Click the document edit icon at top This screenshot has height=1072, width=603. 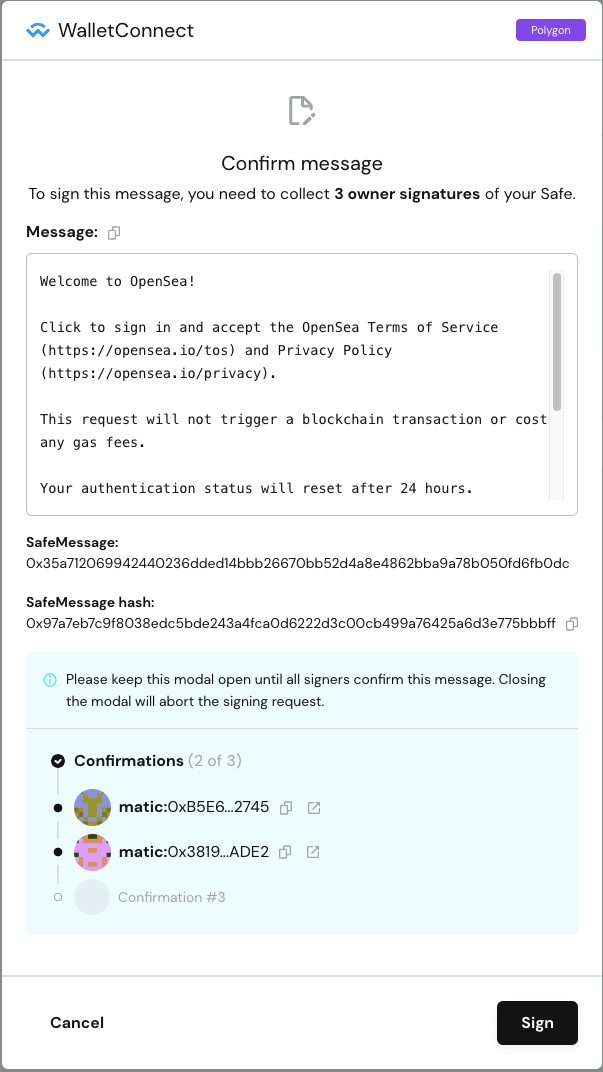click(301, 111)
